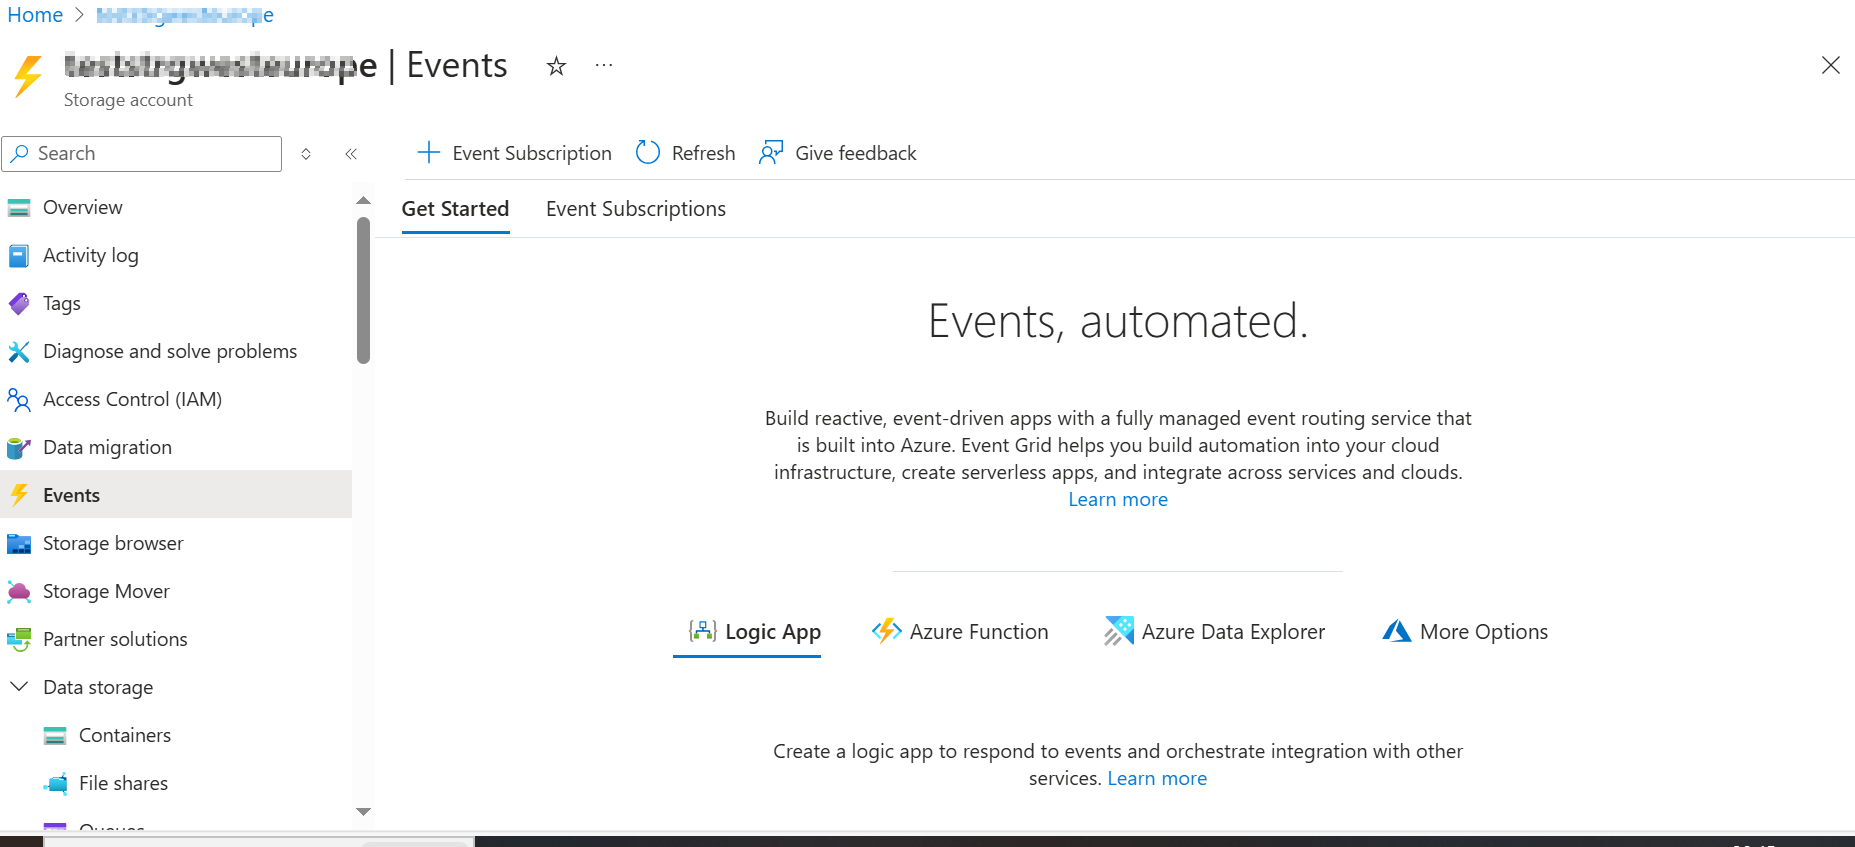Viewport: 1855px width, 847px height.
Task: Favorite this page with the star icon
Action: pyautogui.click(x=556, y=66)
